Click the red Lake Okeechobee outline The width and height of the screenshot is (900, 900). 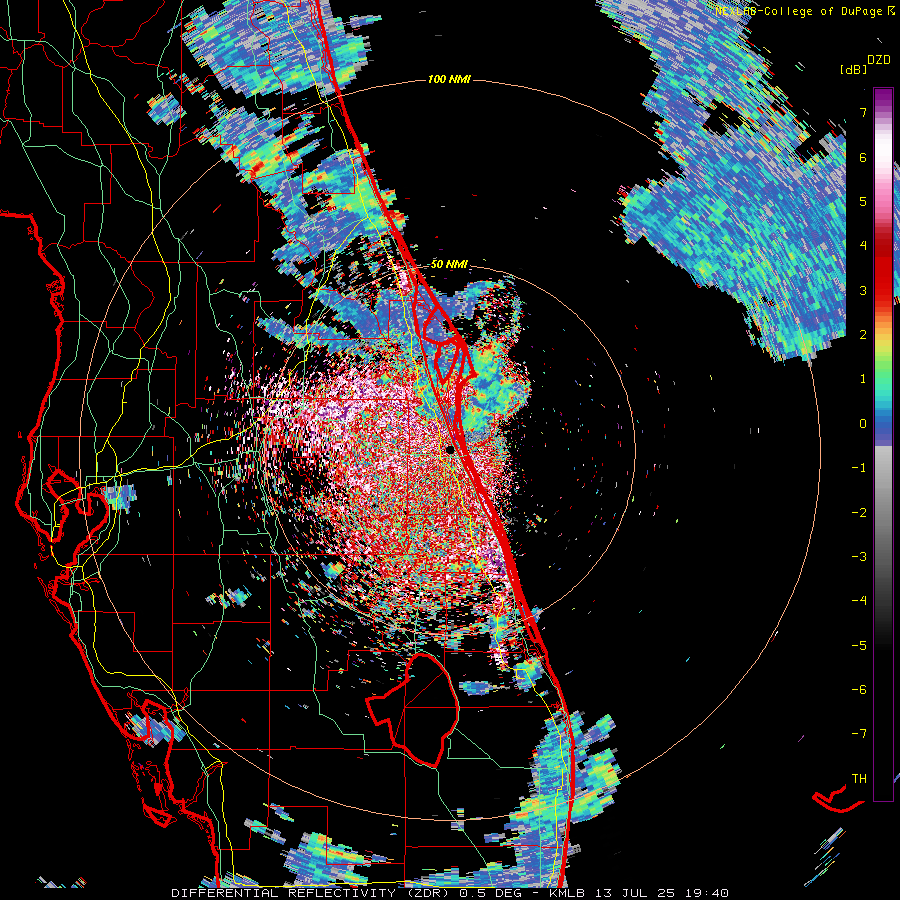coord(412,709)
